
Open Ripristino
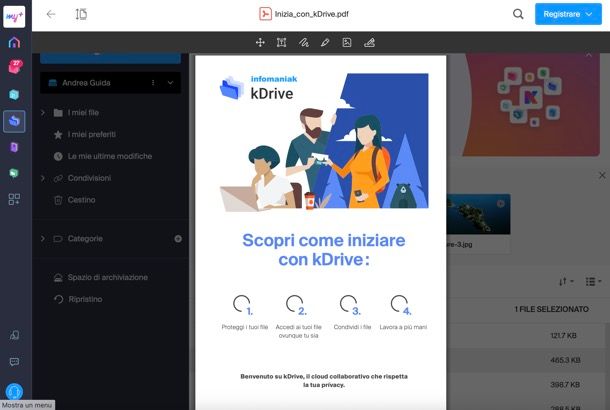tap(85, 299)
